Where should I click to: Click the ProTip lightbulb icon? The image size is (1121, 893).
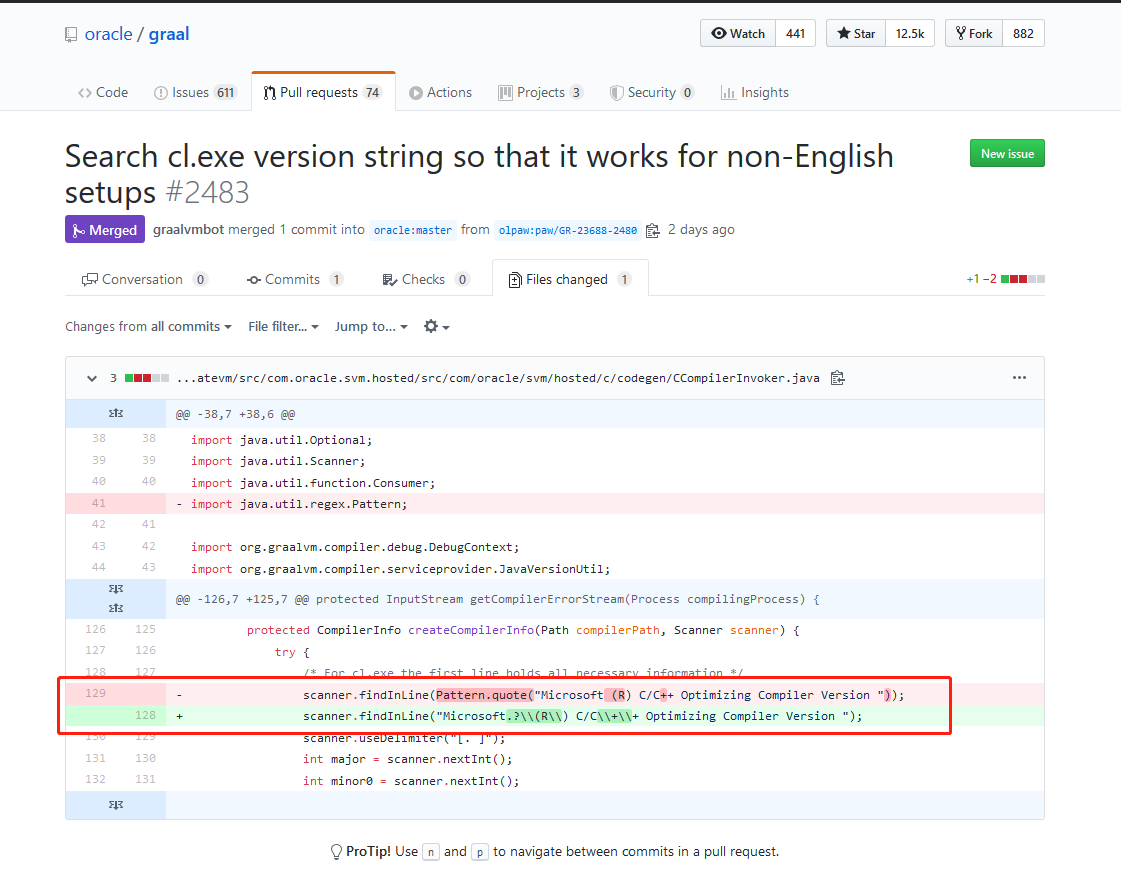click(336, 852)
